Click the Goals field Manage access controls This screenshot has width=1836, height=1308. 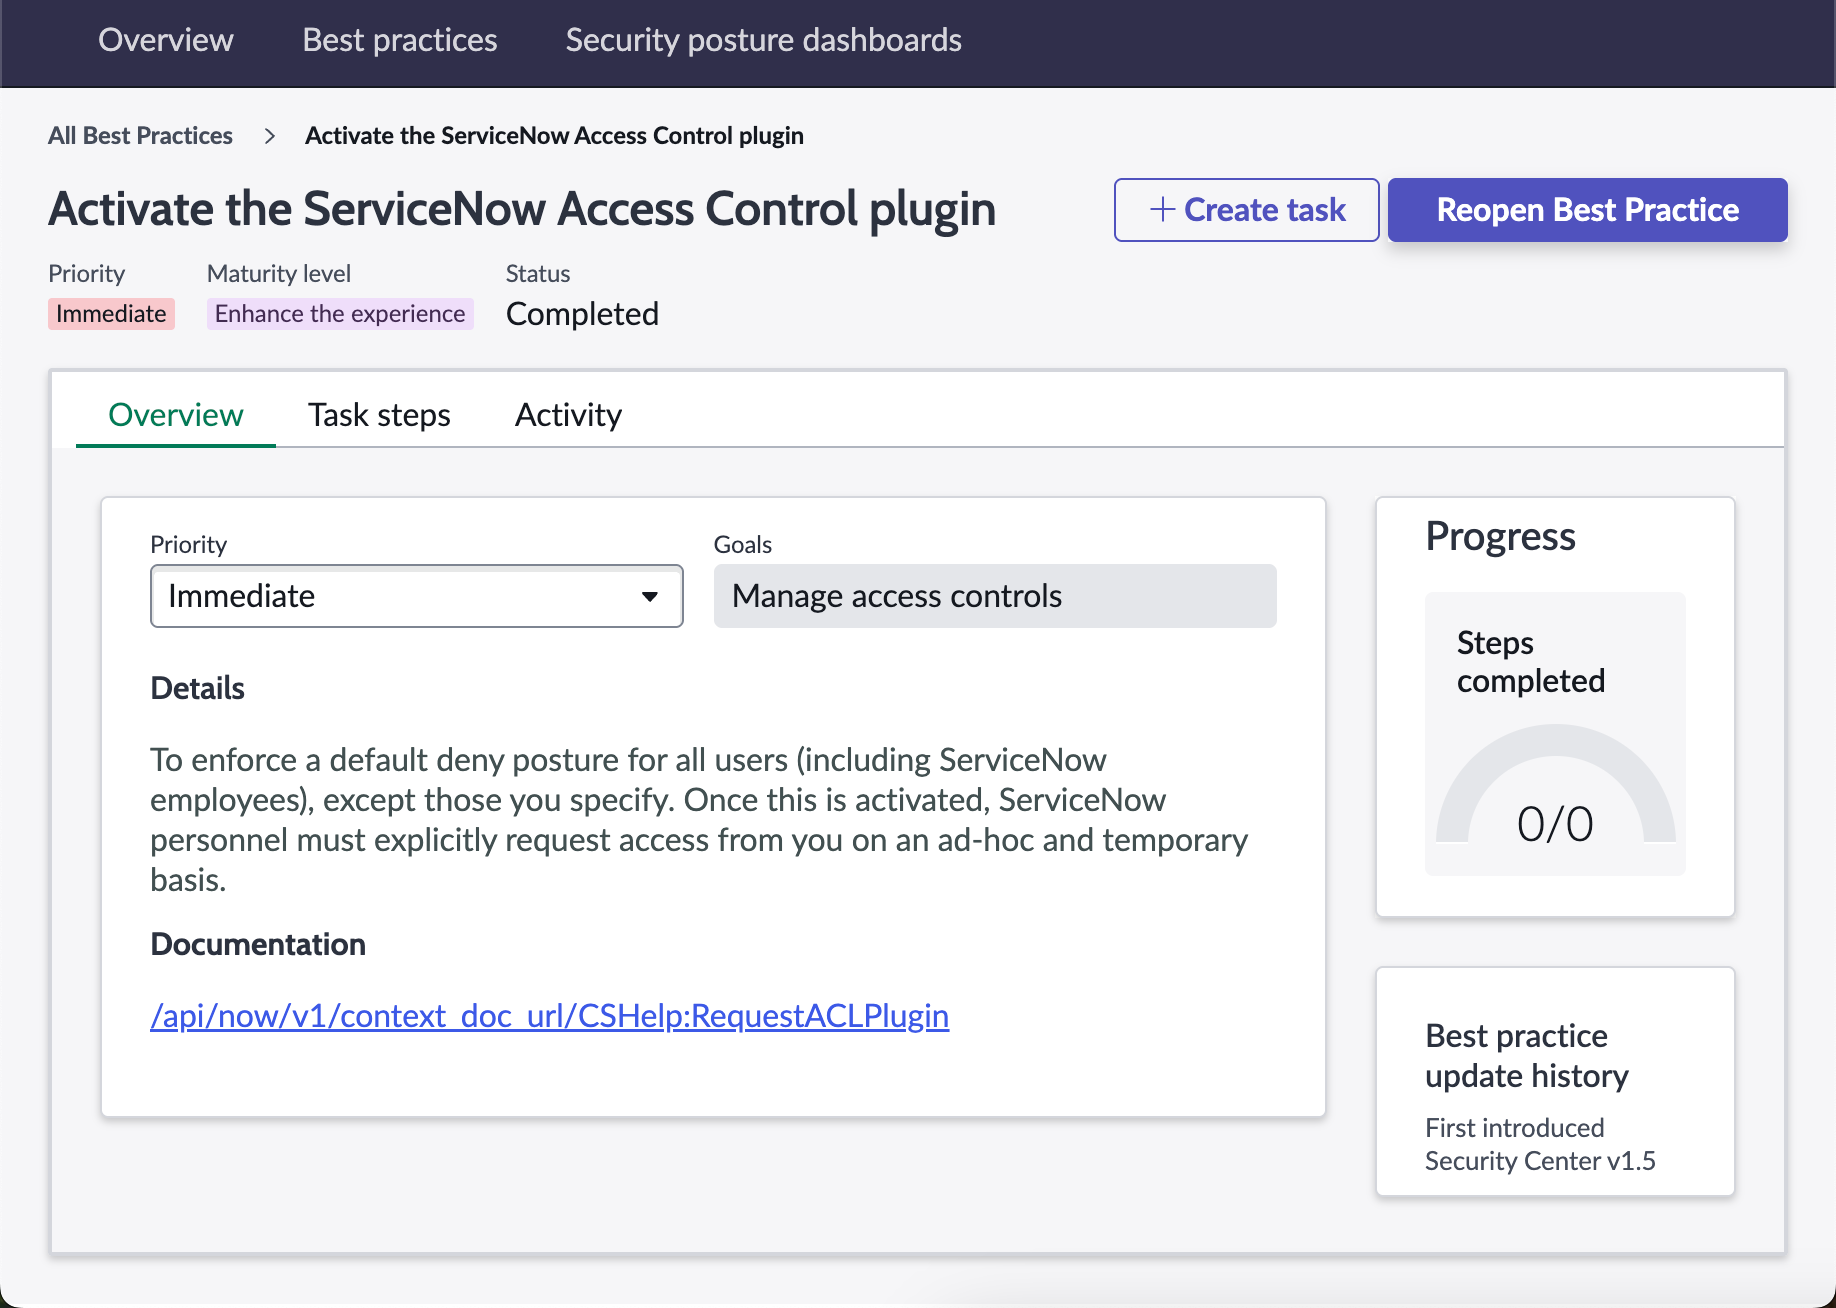[995, 596]
